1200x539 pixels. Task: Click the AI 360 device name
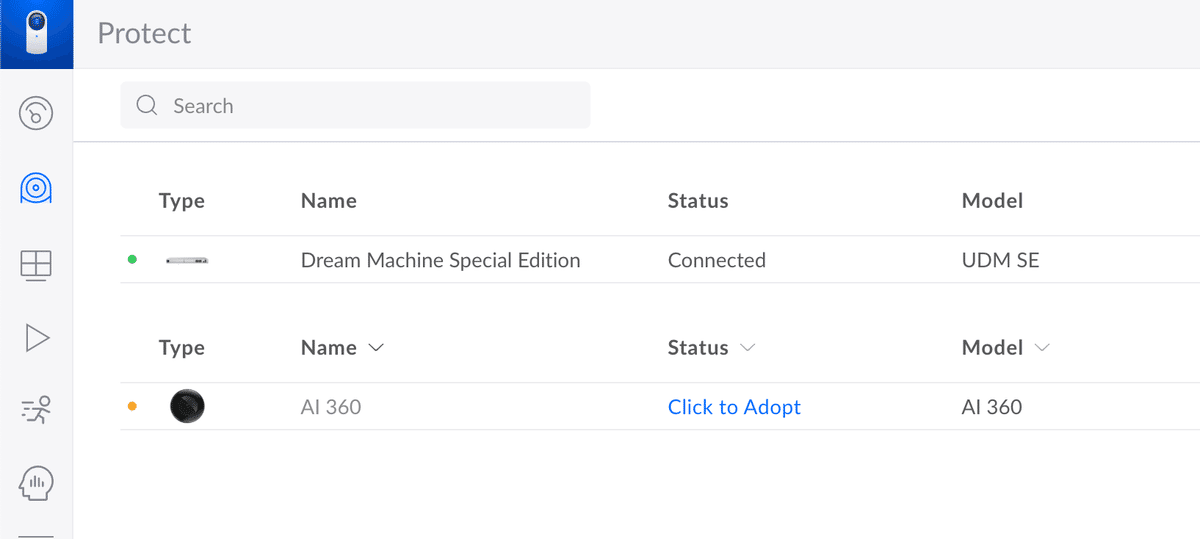331,407
